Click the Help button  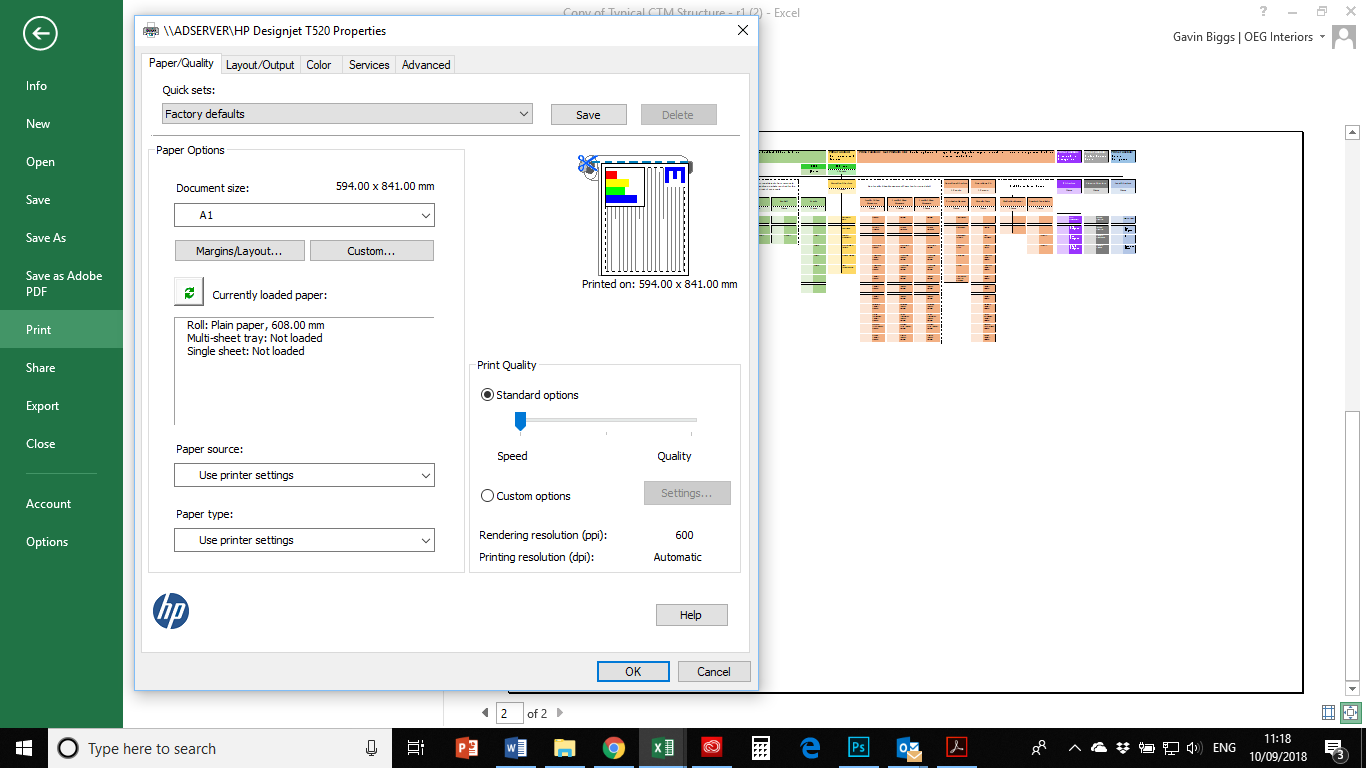tap(691, 615)
